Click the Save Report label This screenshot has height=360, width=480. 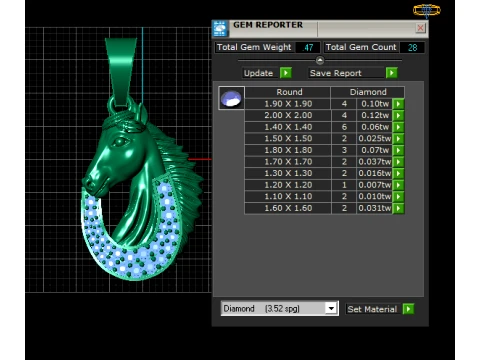pyautogui.click(x=336, y=73)
